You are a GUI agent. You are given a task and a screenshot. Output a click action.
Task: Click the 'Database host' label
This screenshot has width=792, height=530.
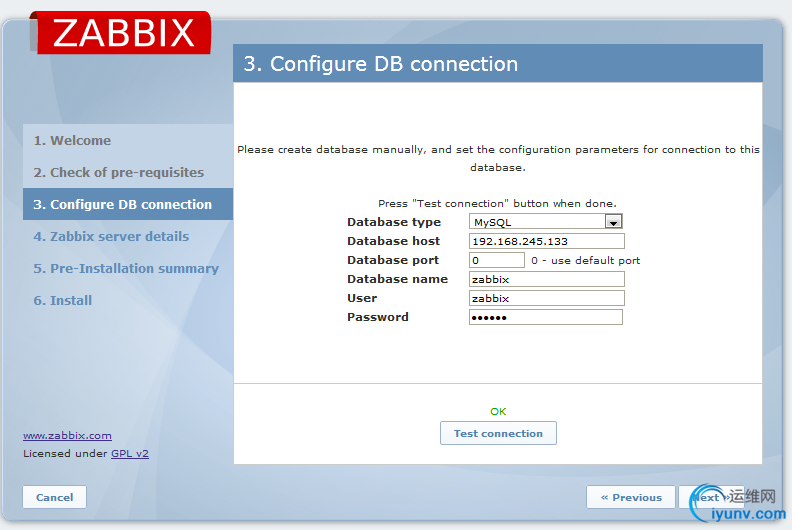pyautogui.click(x=393, y=241)
